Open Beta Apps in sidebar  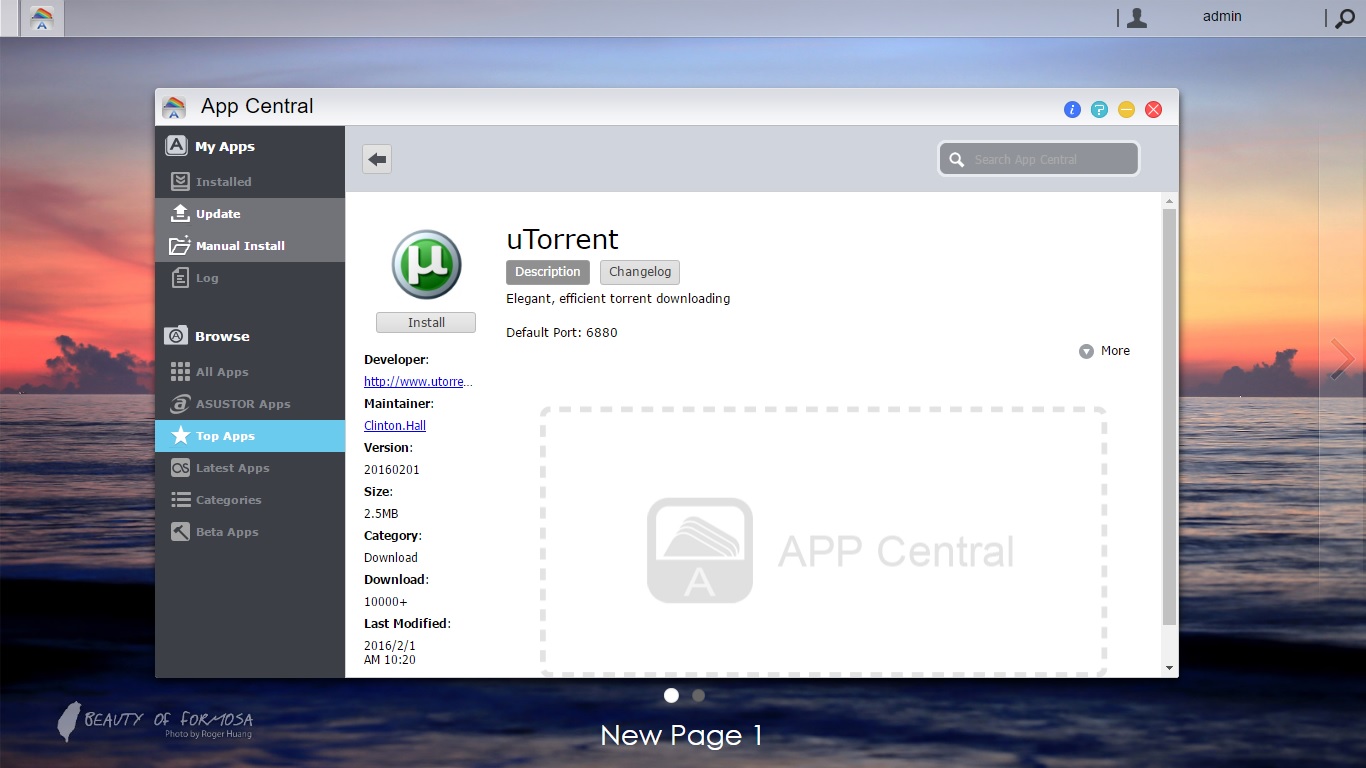coord(227,532)
